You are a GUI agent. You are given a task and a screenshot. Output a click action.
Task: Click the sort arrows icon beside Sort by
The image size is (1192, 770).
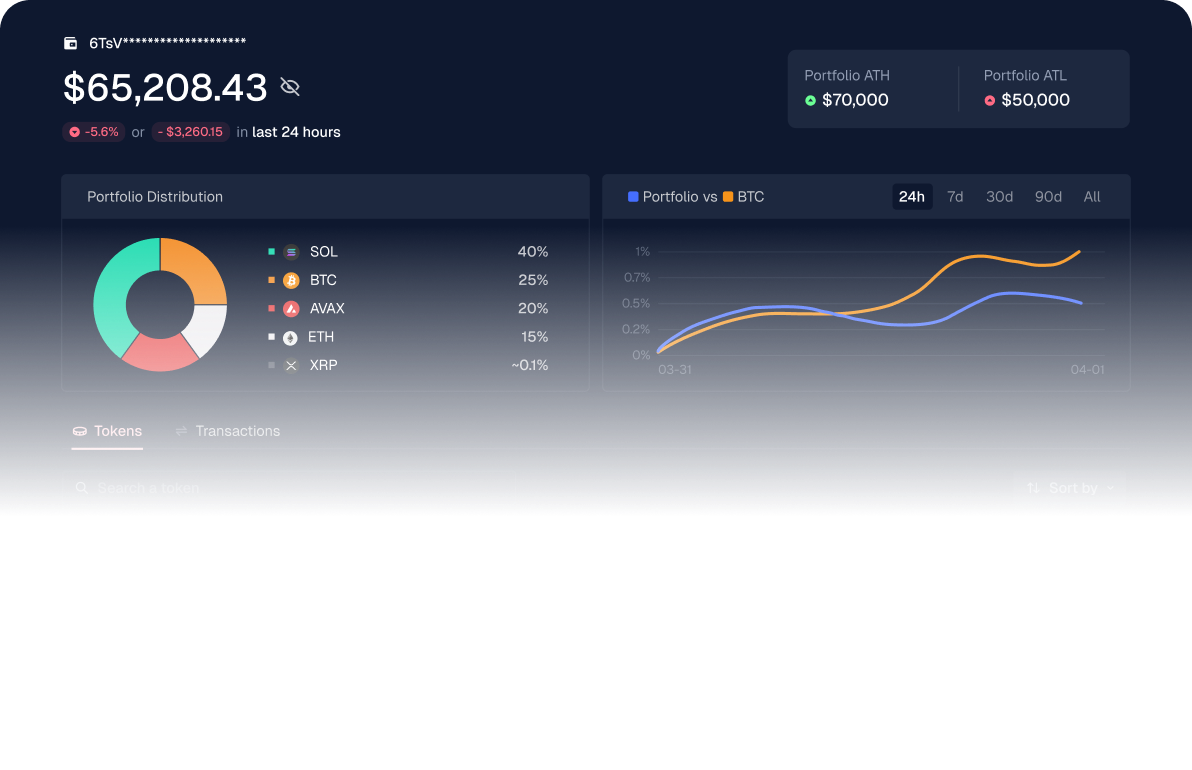(x=1033, y=488)
